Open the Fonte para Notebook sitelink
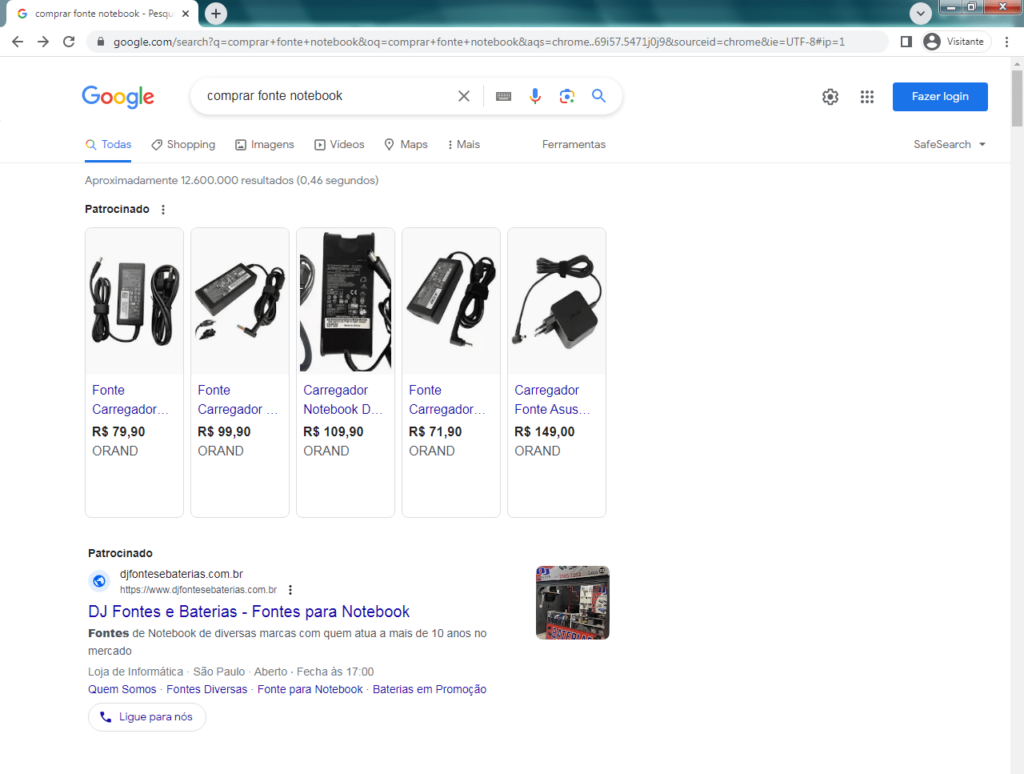Viewport: 1024px width, 774px height. coord(310,689)
